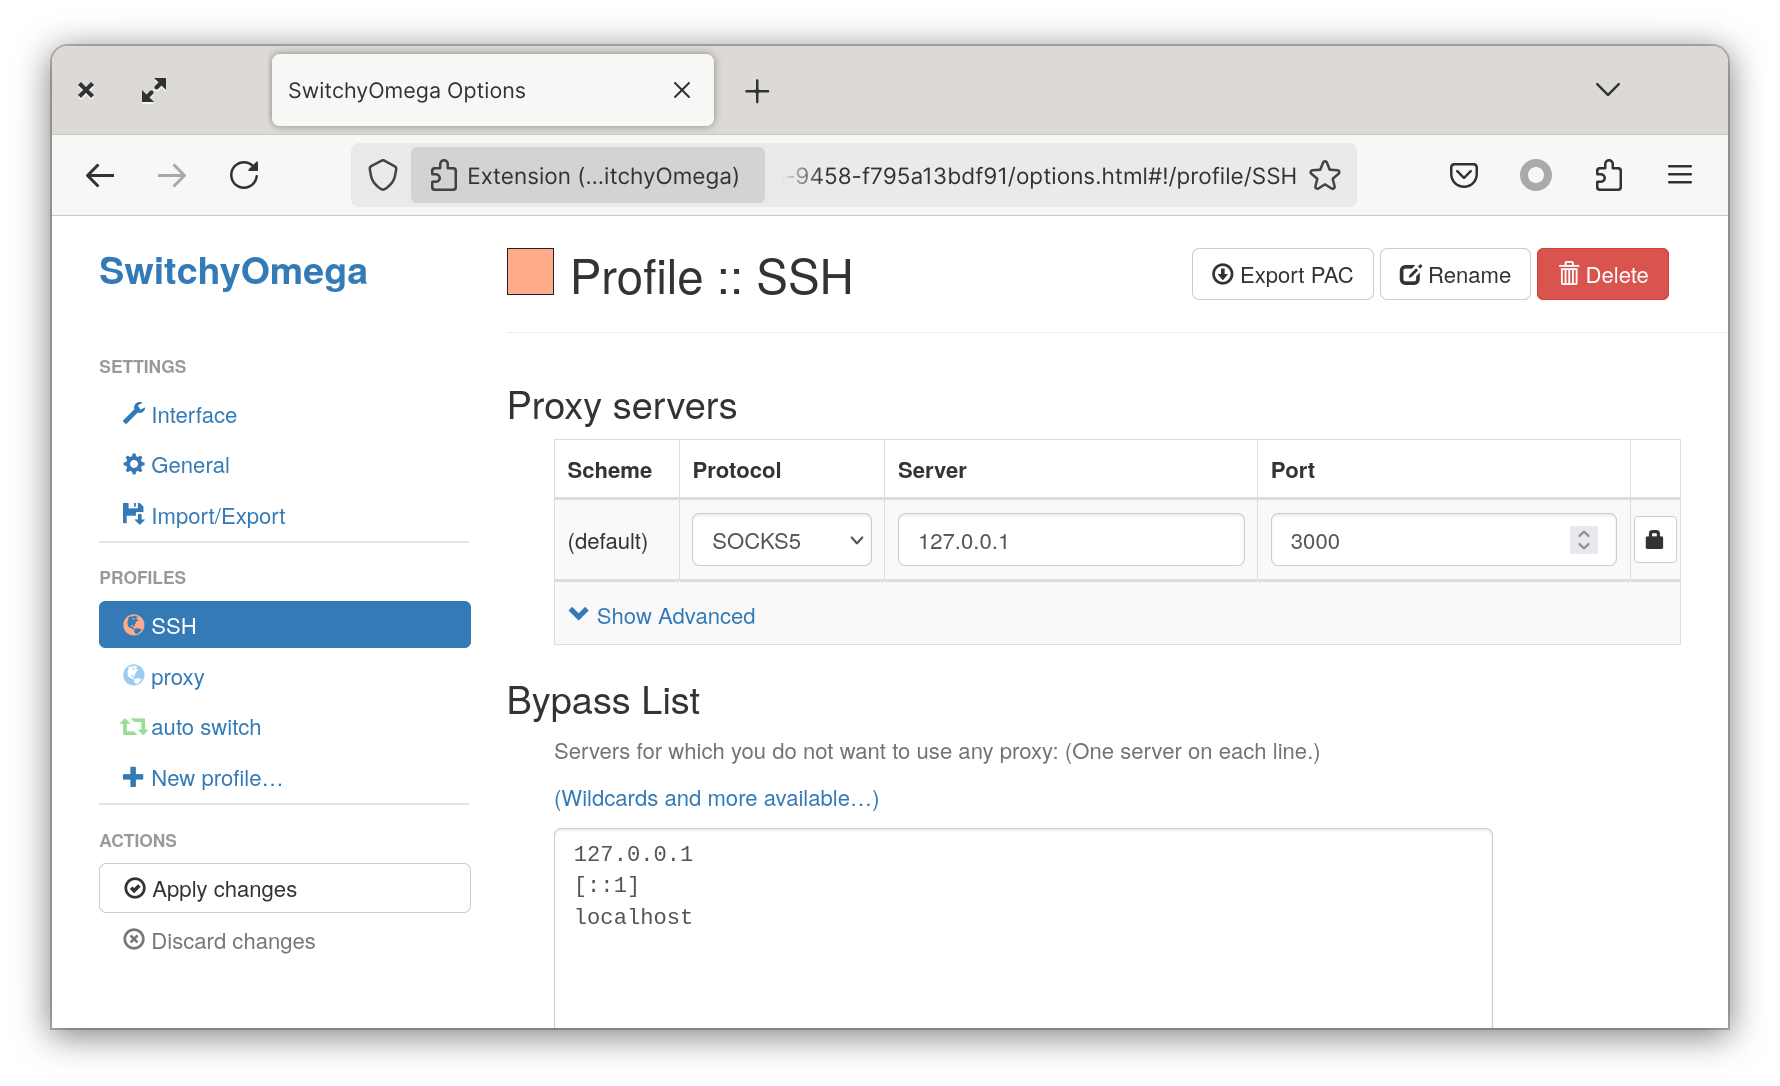Click the SSH profile color swatch
Screen dimensions: 1780x1086
pyautogui.click(x=530, y=272)
